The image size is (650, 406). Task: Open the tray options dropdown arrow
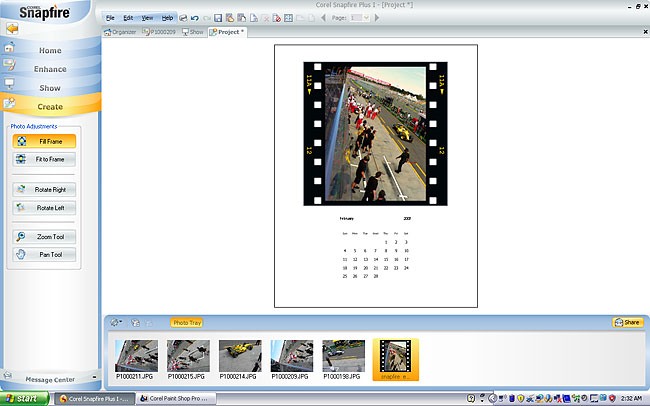pos(119,323)
